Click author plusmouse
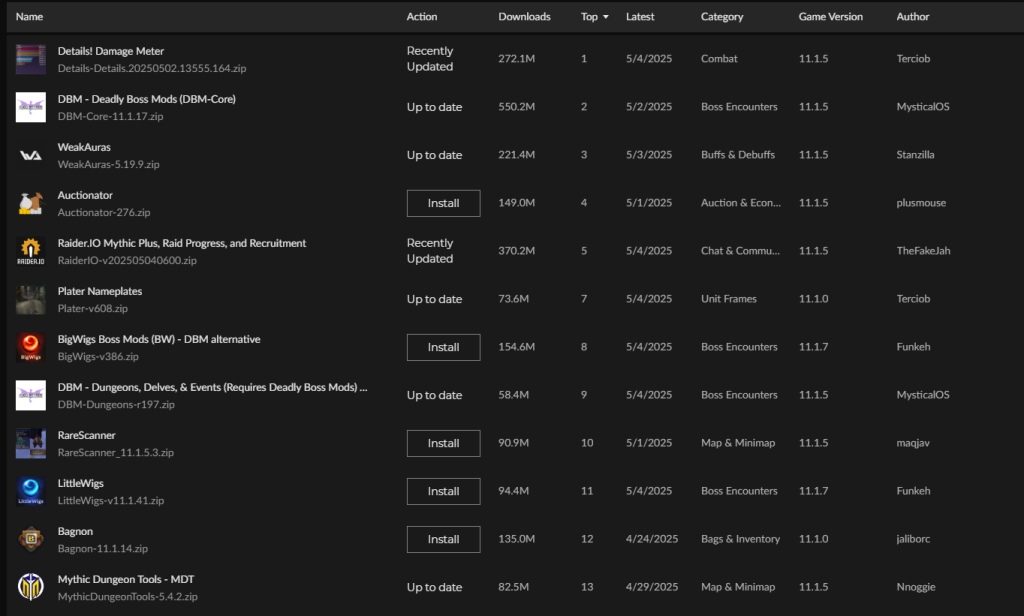1024x616 pixels. (x=921, y=203)
